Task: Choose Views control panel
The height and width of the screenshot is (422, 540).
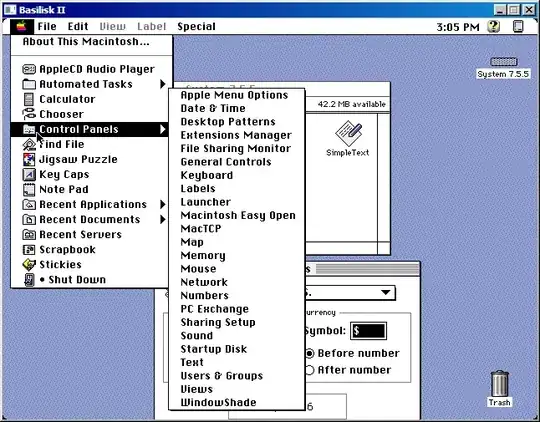Action: click(237, 389)
